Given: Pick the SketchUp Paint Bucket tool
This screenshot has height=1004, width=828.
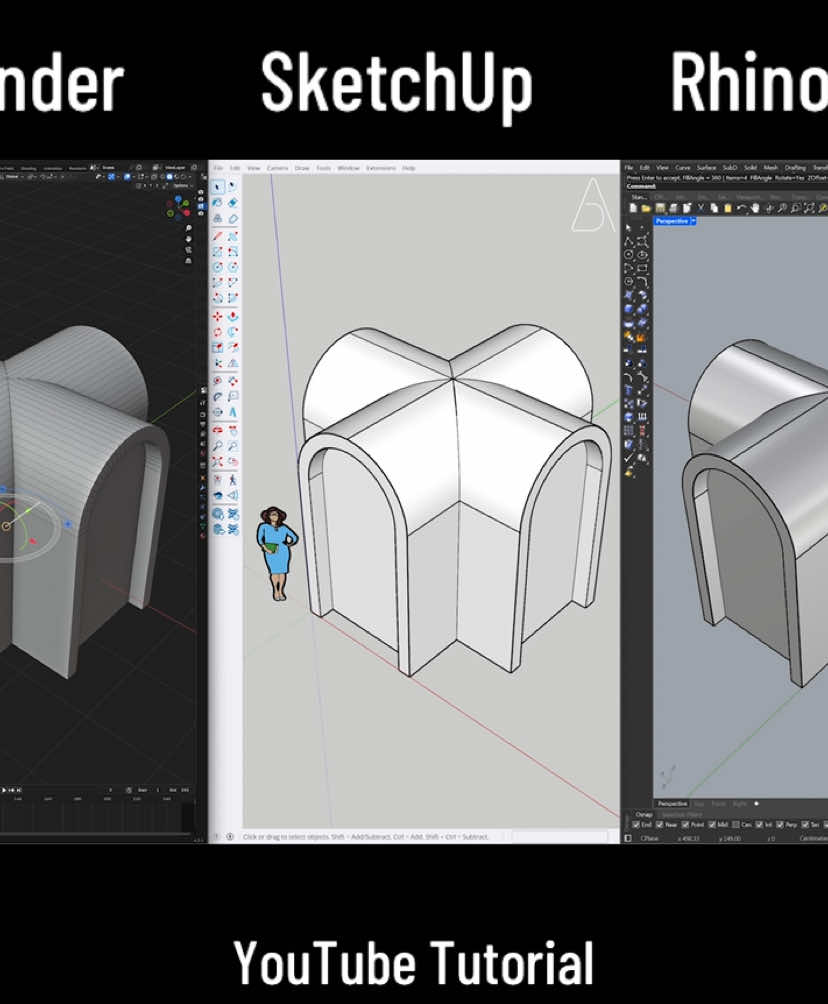Looking at the screenshot, I should (x=217, y=202).
